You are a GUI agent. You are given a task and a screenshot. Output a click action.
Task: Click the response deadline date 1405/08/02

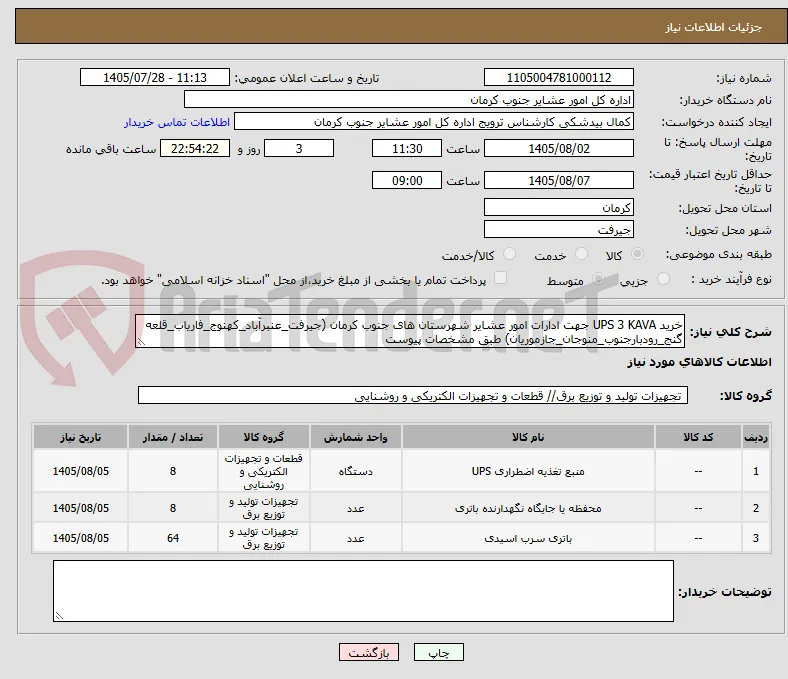tap(558, 148)
